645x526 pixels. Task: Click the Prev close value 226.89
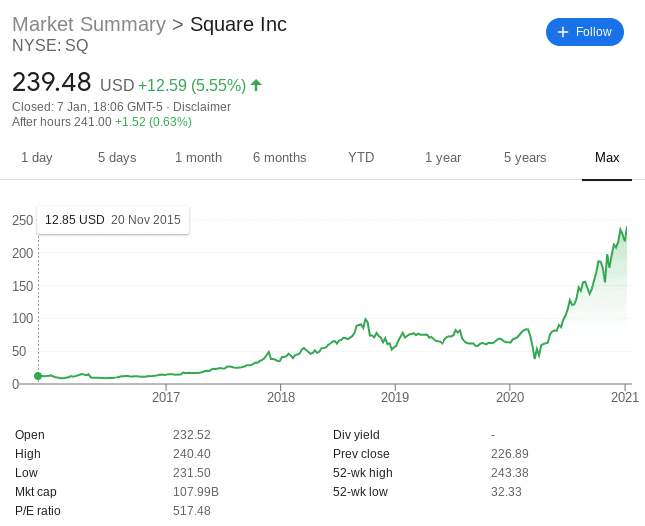pos(510,454)
